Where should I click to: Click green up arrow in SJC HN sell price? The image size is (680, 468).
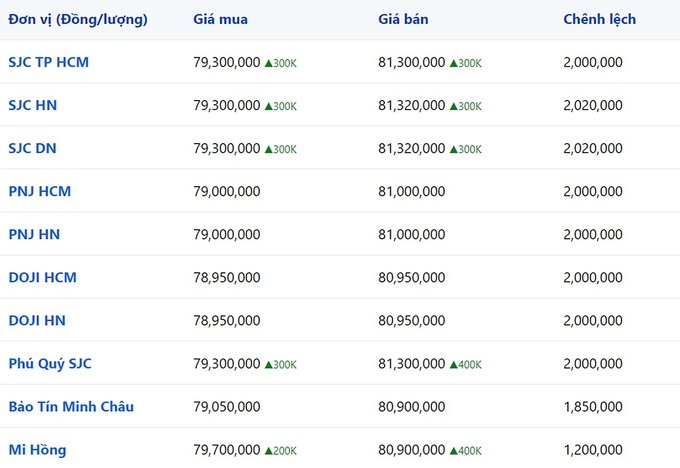click(454, 106)
